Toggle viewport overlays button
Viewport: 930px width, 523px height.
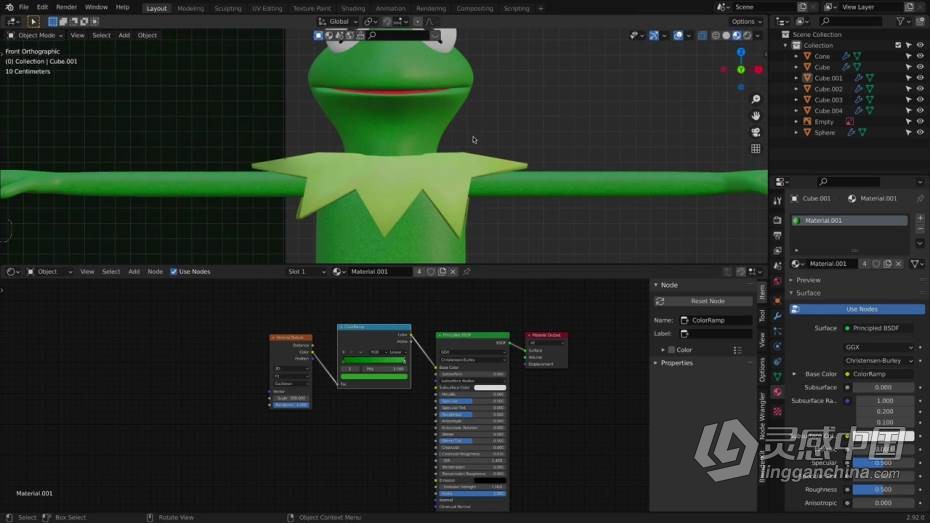click(678, 36)
